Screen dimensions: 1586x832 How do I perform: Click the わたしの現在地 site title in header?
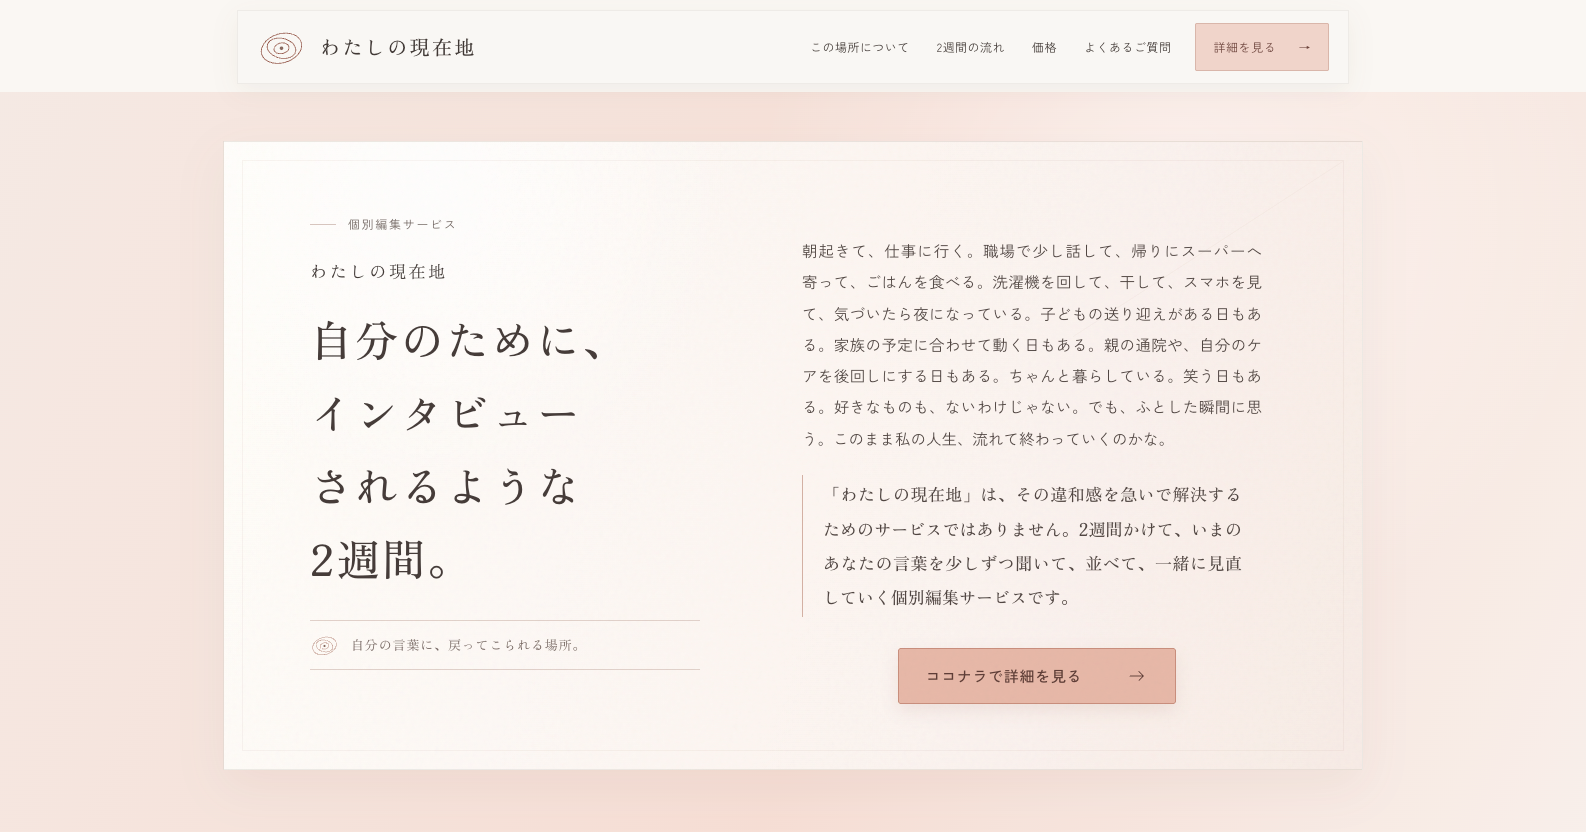point(398,48)
